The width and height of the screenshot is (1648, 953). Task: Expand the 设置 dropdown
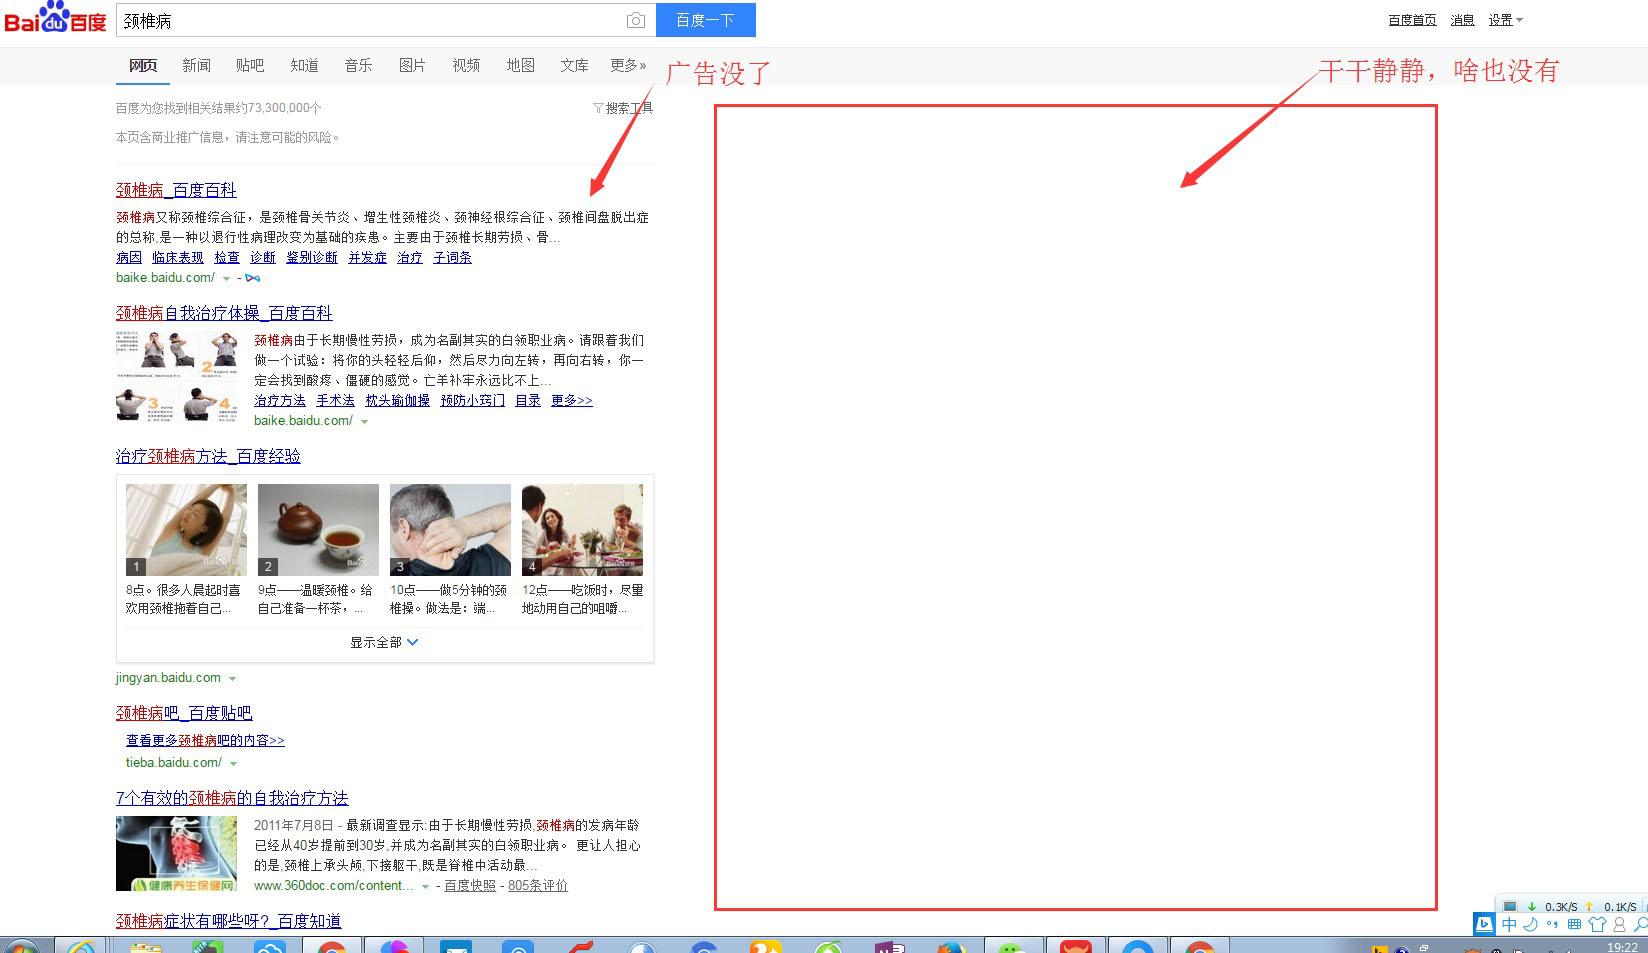pyautogui.click(x=1505, y=20)
